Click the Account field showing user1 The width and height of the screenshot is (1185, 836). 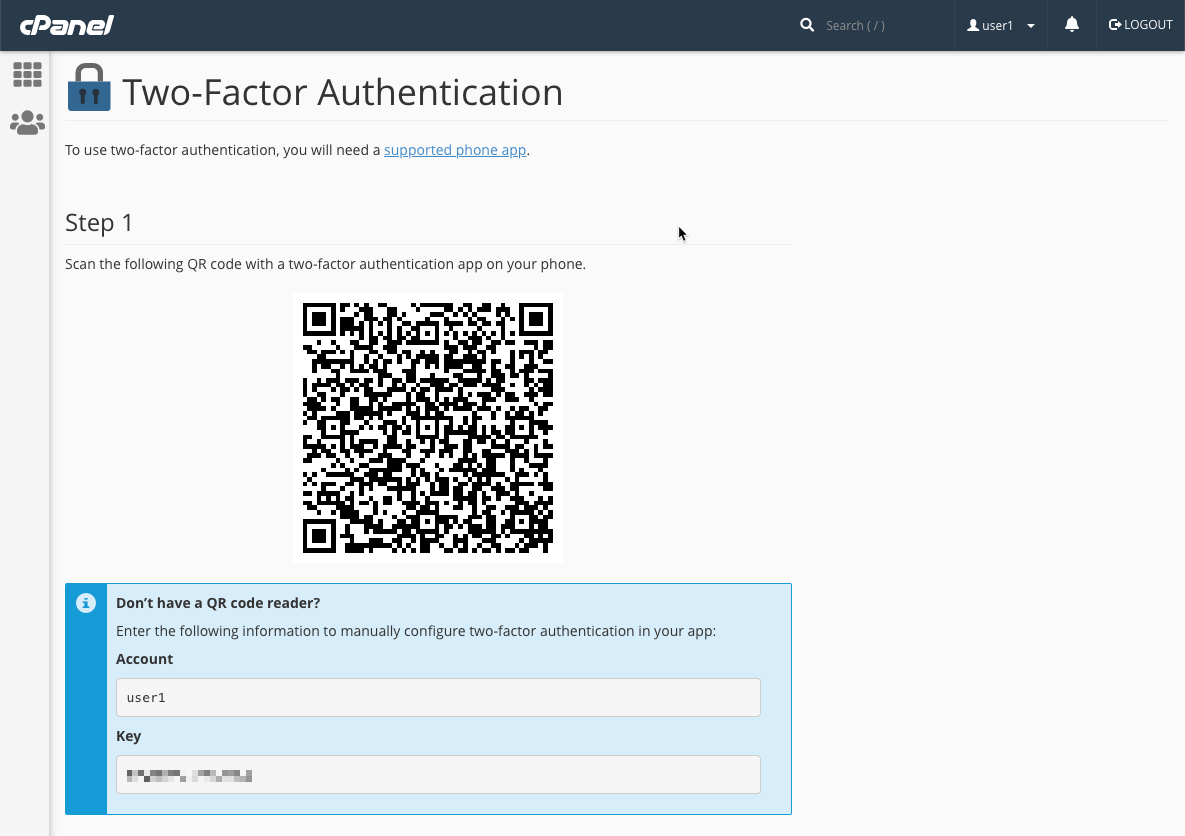click(438, 697)
